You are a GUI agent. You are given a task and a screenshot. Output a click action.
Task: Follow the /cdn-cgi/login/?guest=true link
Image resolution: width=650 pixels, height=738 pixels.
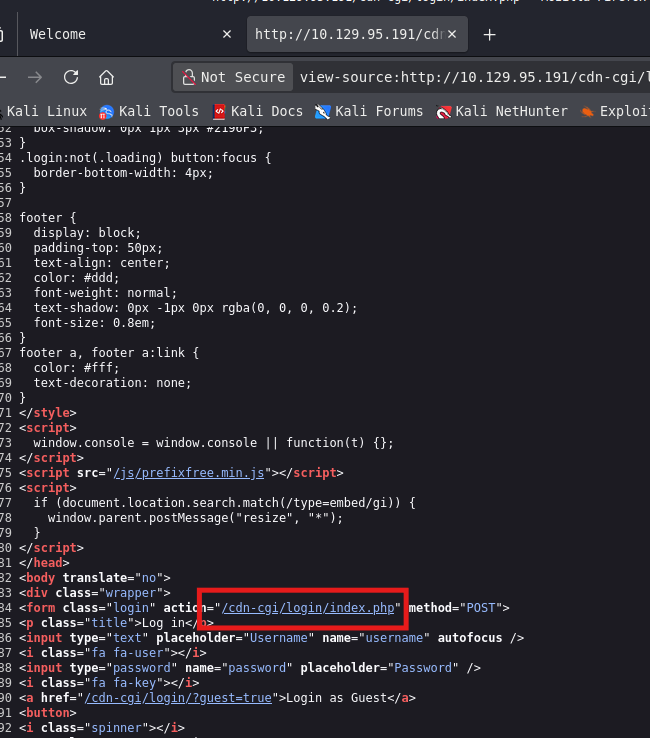[178, 698]
